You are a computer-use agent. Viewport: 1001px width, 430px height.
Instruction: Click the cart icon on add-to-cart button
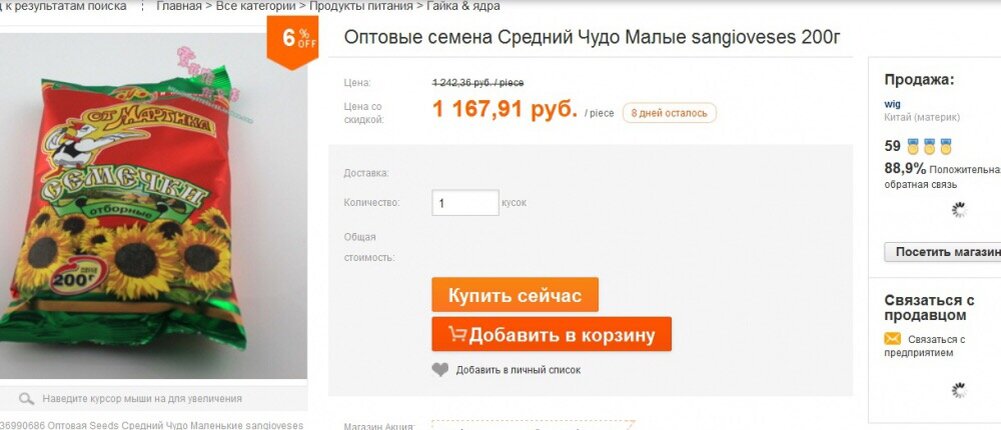point(456,334)
